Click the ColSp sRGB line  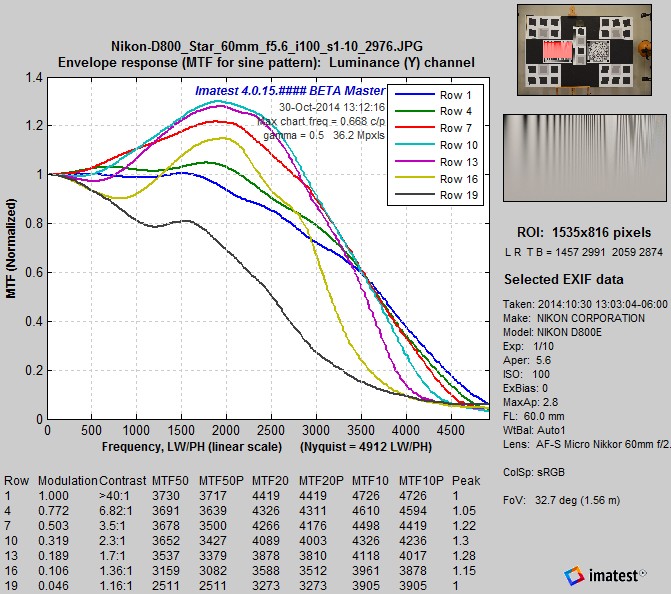click(534, 472)
